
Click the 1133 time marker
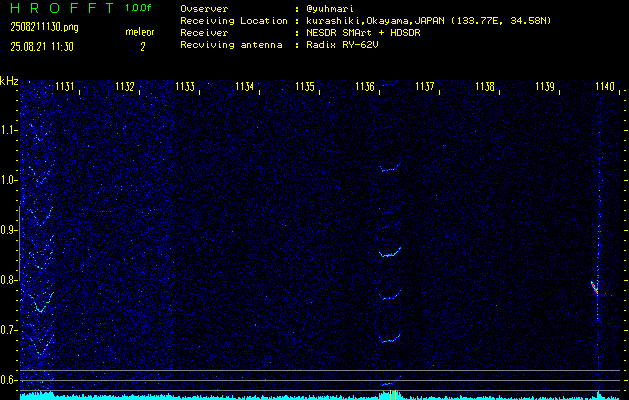(185, 86)
